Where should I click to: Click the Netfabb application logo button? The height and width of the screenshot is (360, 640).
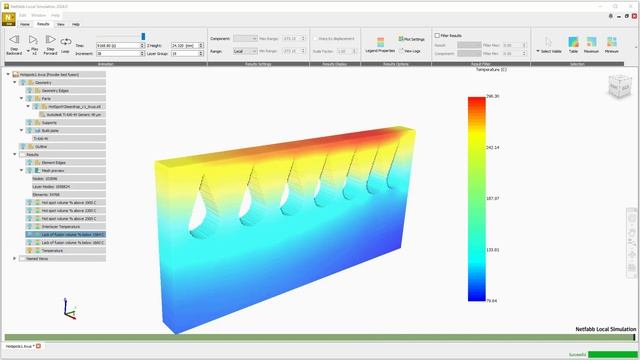pyautogui.click(x=9, y=19)
